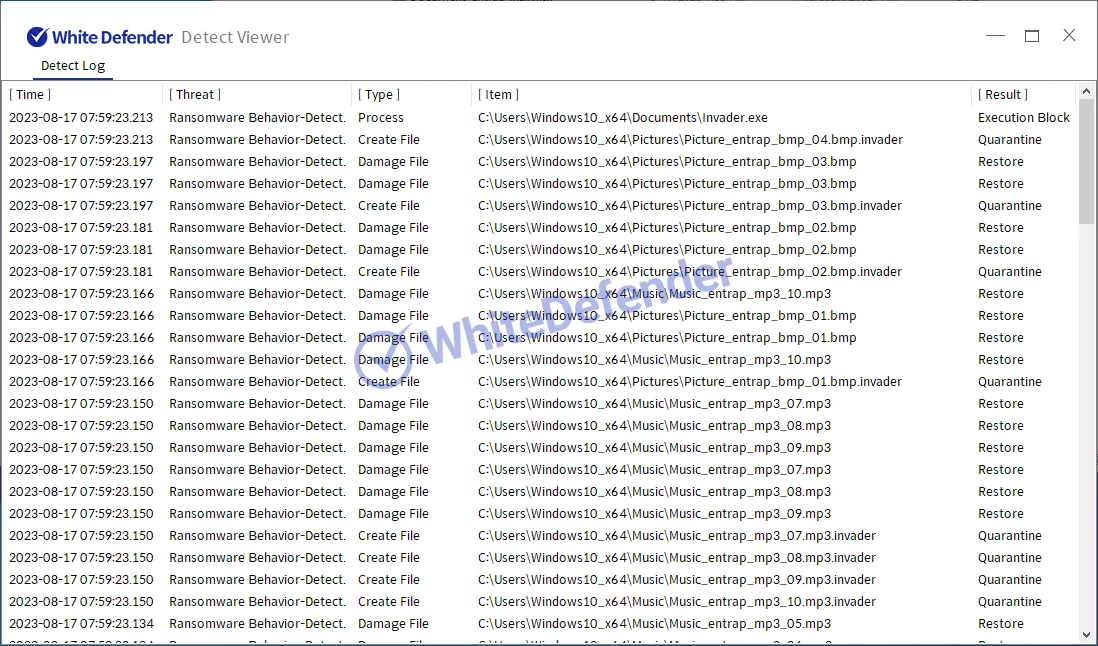Screen dimensions: 1098x646
Task: Sort by the Time column header
Action: coord(30,95)
